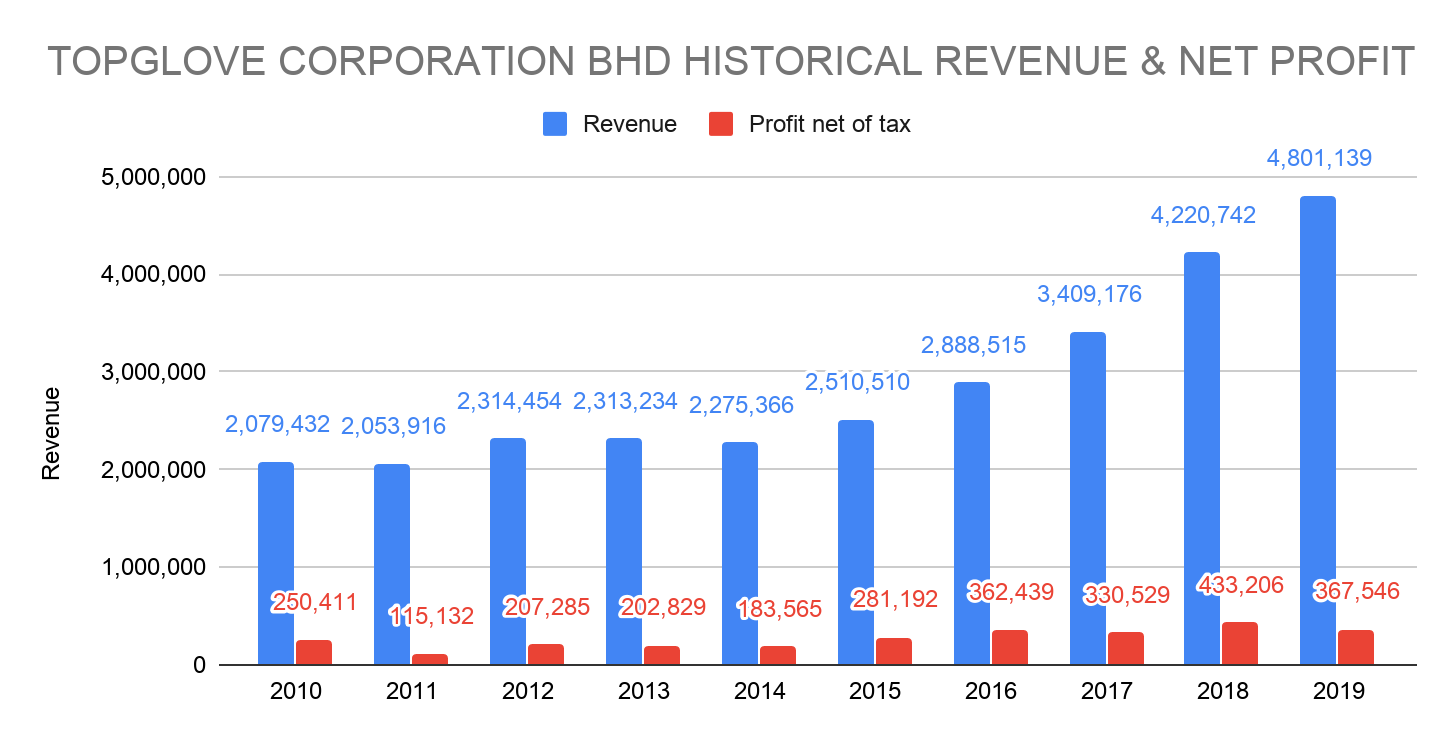Image resolution: width=1454 pixels, height=742 pixels.
Task: Select the 2017 red profit bar
Action: click(1126, 649)
